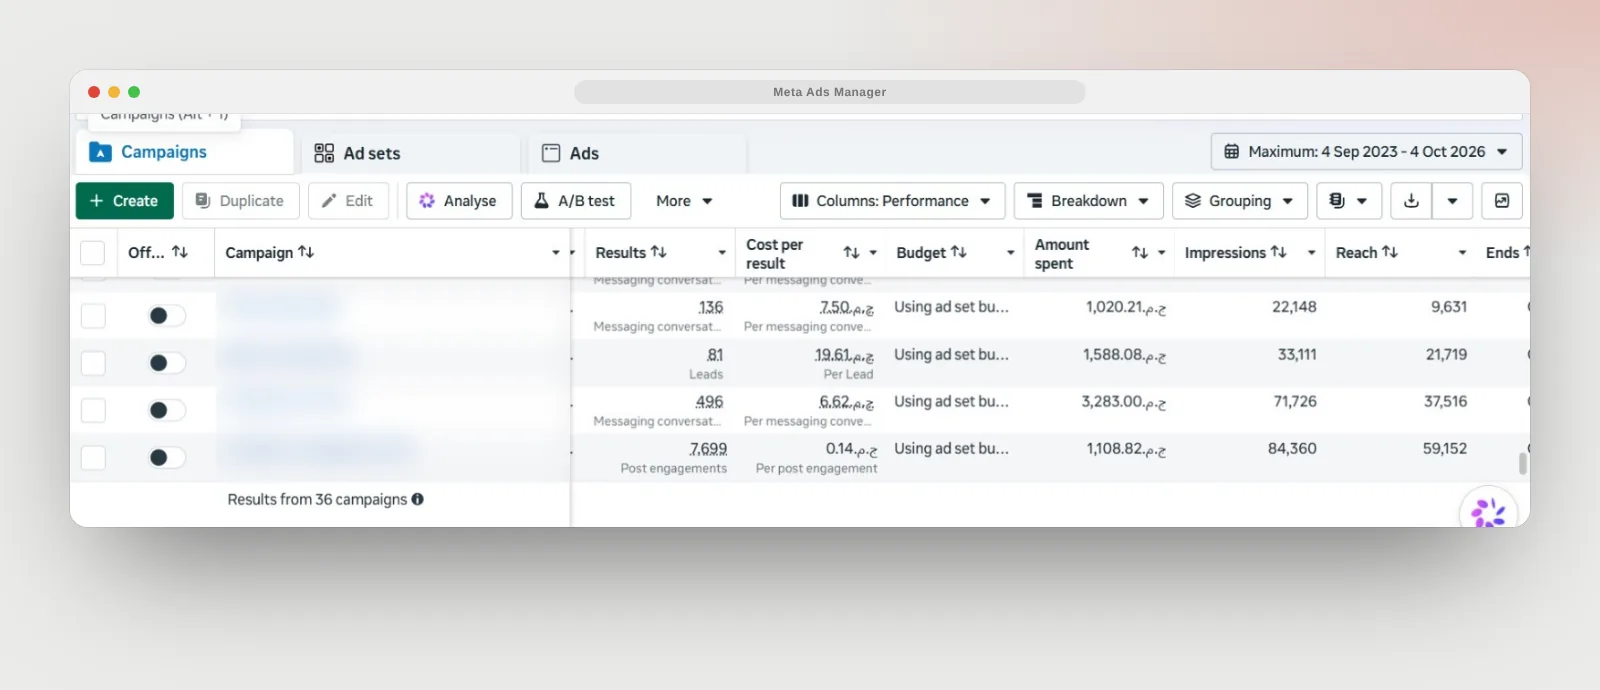Click the export download icon
Screen dimensions: 1600x690
[1411, 201]
